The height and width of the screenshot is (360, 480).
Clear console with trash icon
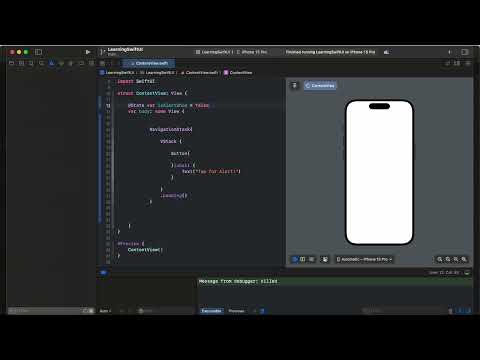point(451,311)
